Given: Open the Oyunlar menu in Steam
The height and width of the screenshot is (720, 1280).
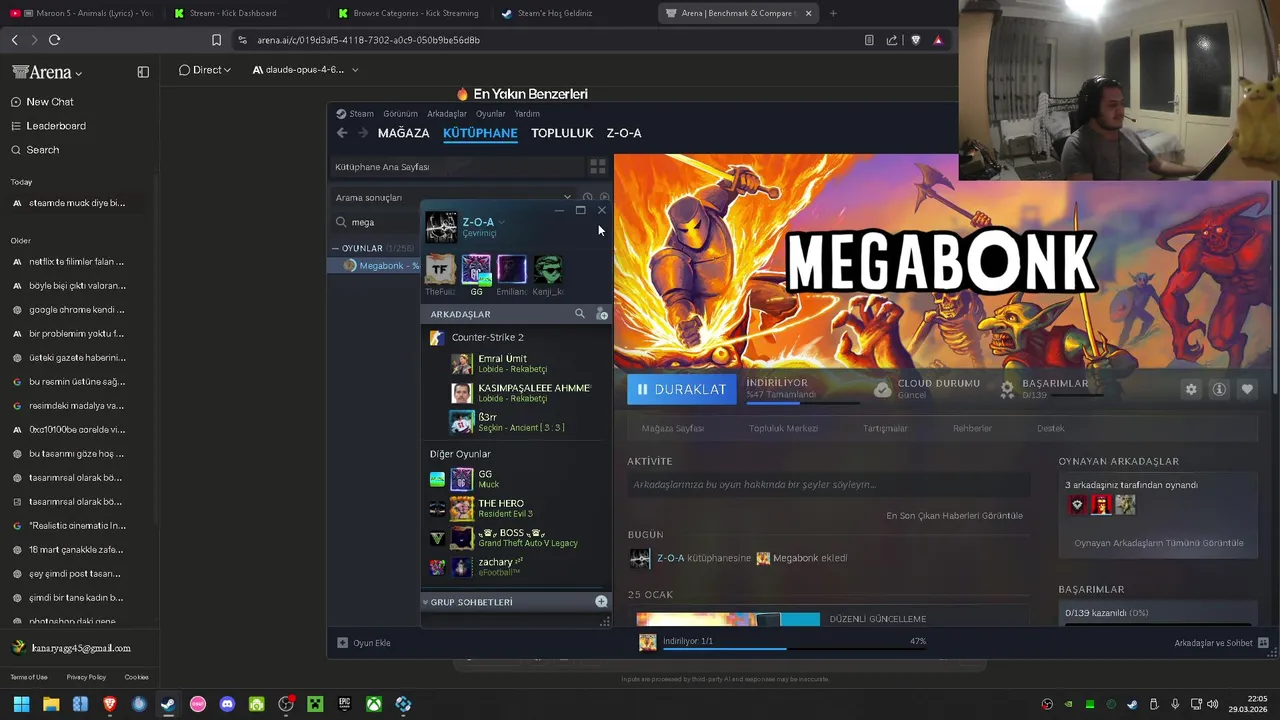Looking at the screenshot, I should (x=490, y=114).
